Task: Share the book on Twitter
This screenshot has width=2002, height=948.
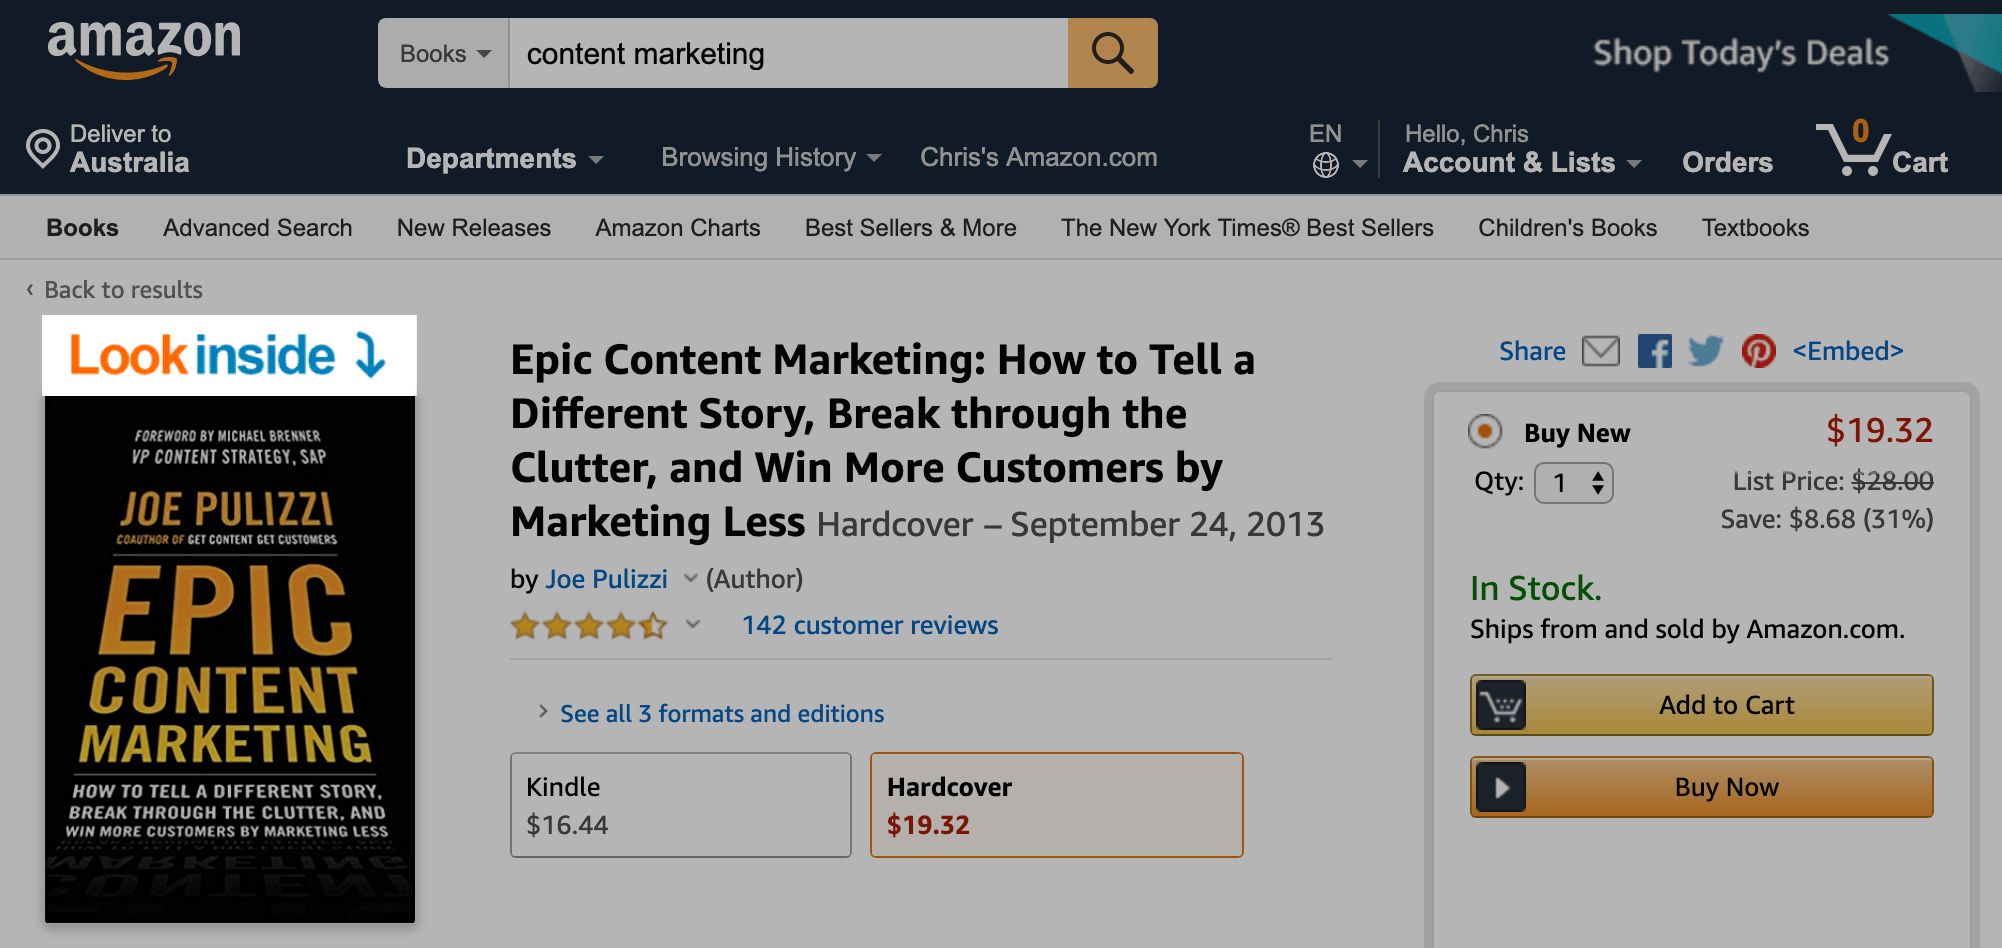Action: pos(1707,351)
